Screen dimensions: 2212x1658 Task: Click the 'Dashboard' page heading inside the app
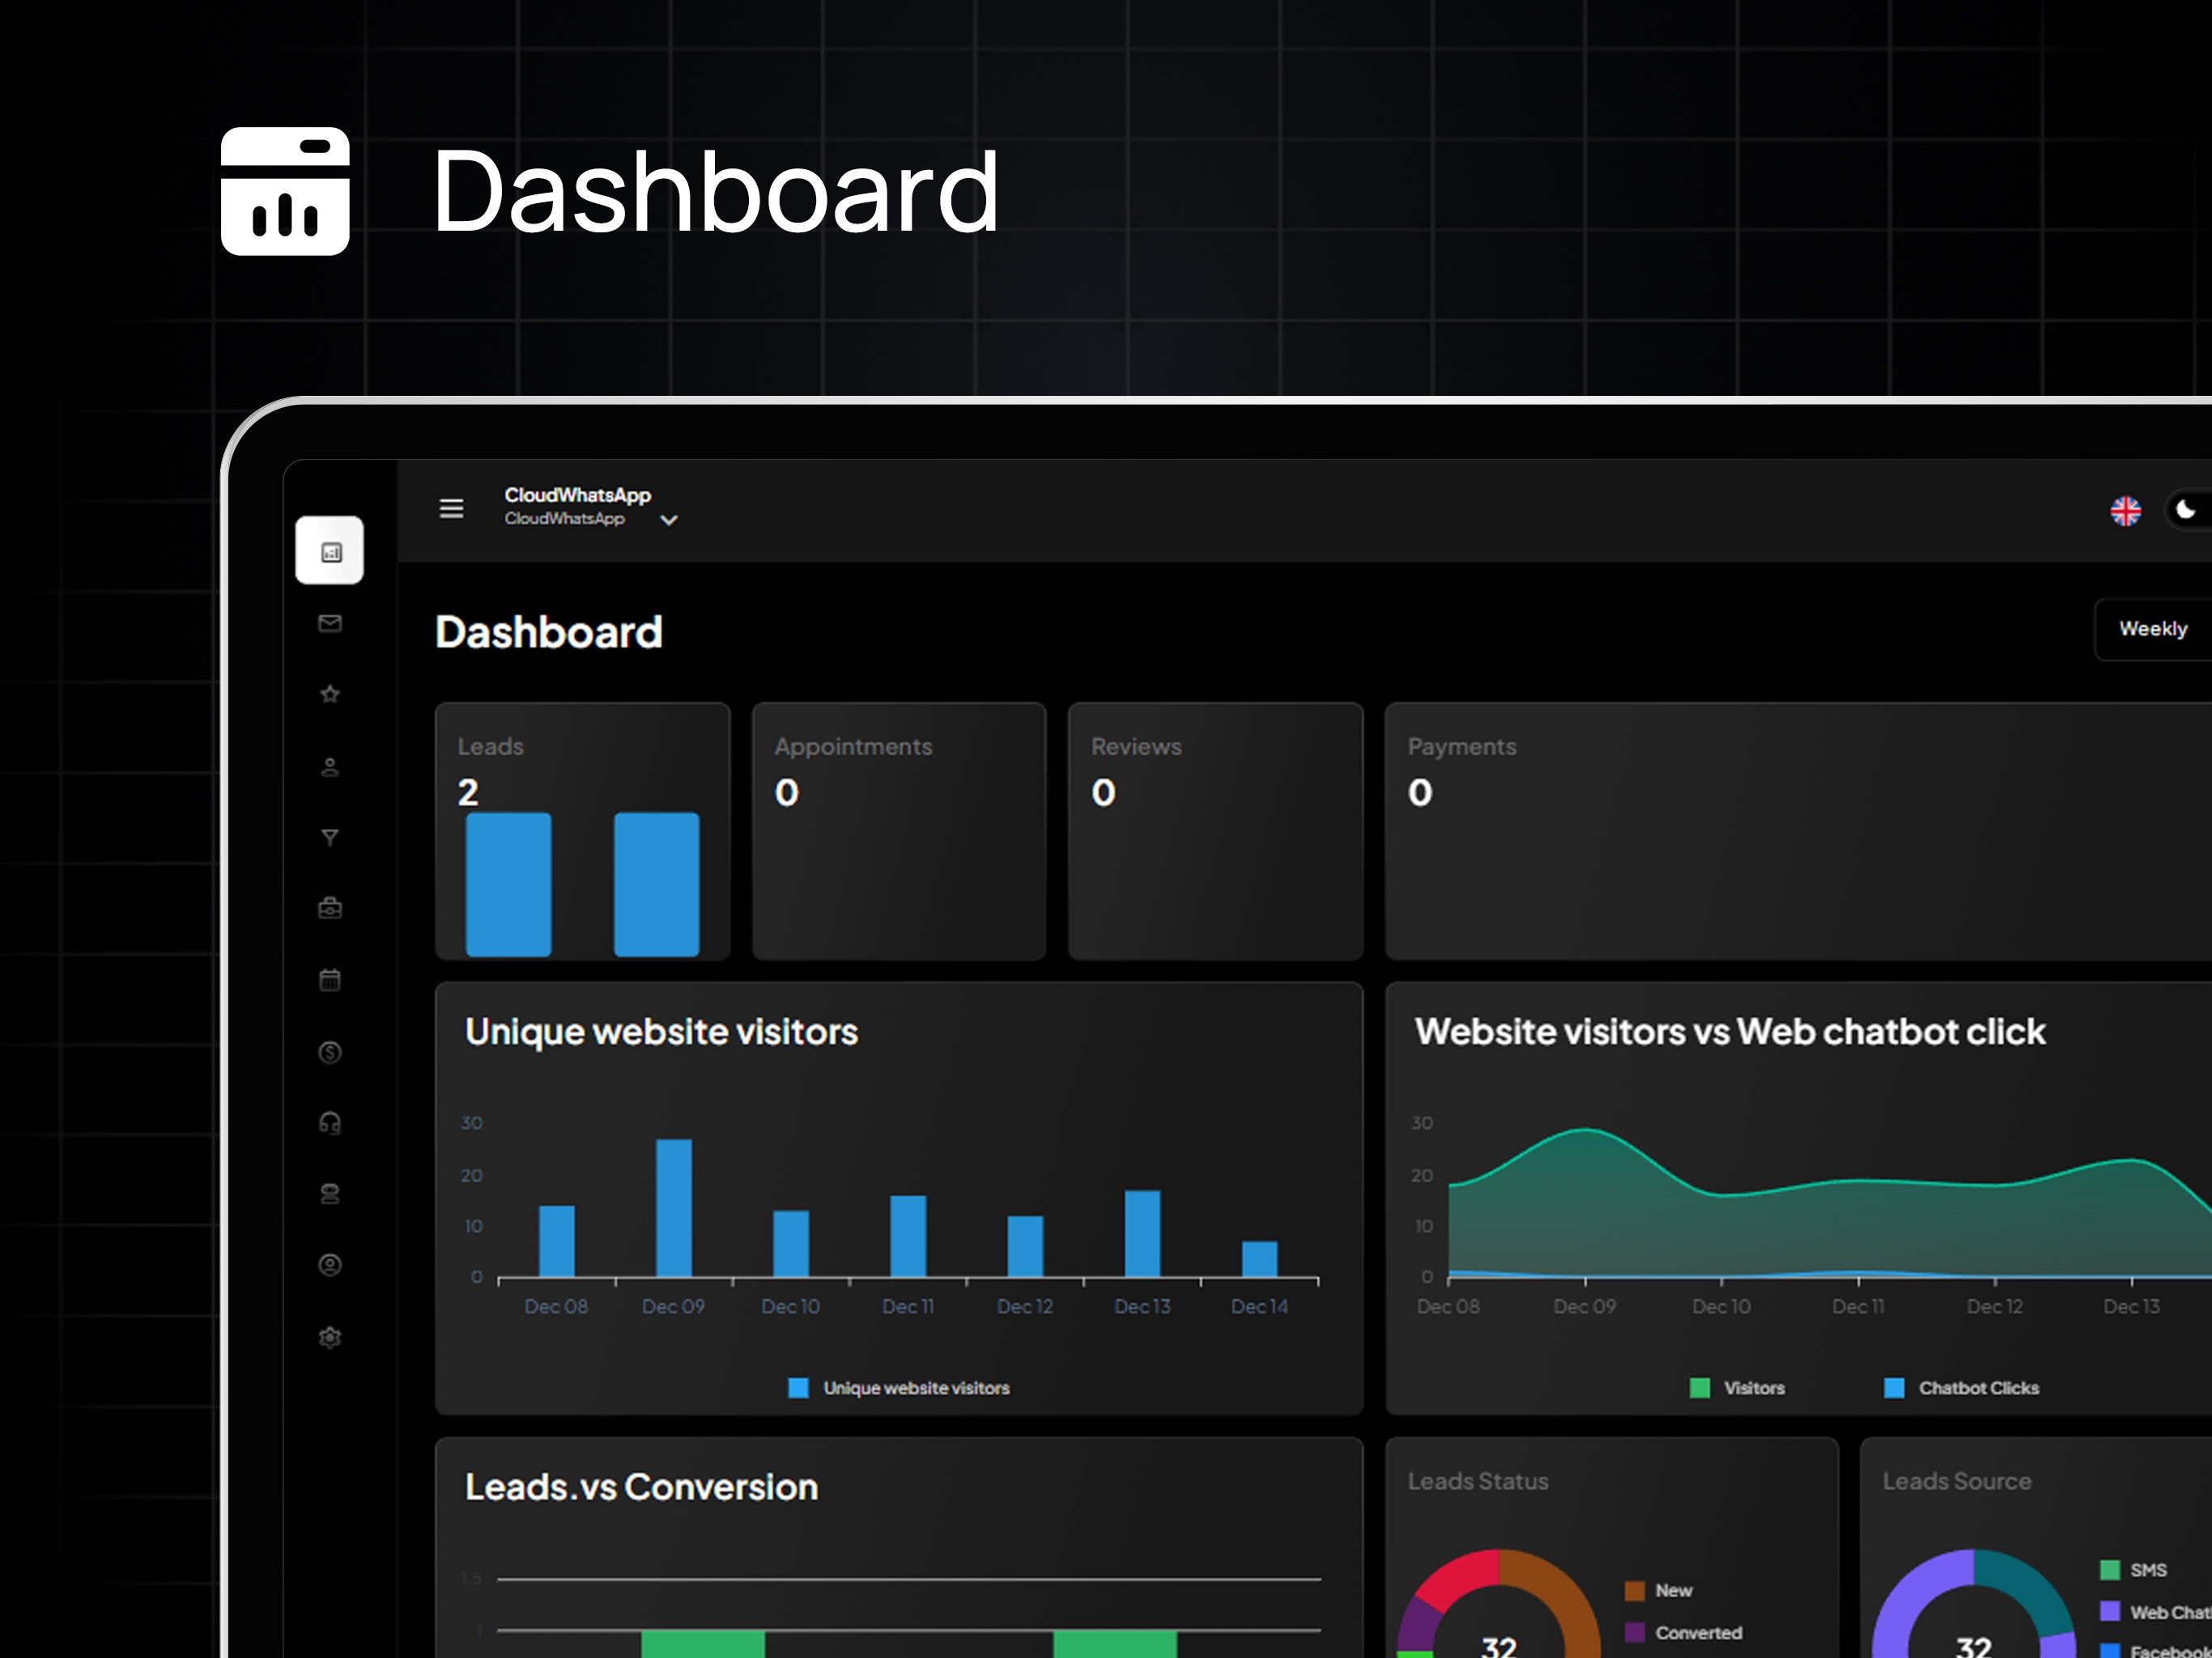pos(549,632)
